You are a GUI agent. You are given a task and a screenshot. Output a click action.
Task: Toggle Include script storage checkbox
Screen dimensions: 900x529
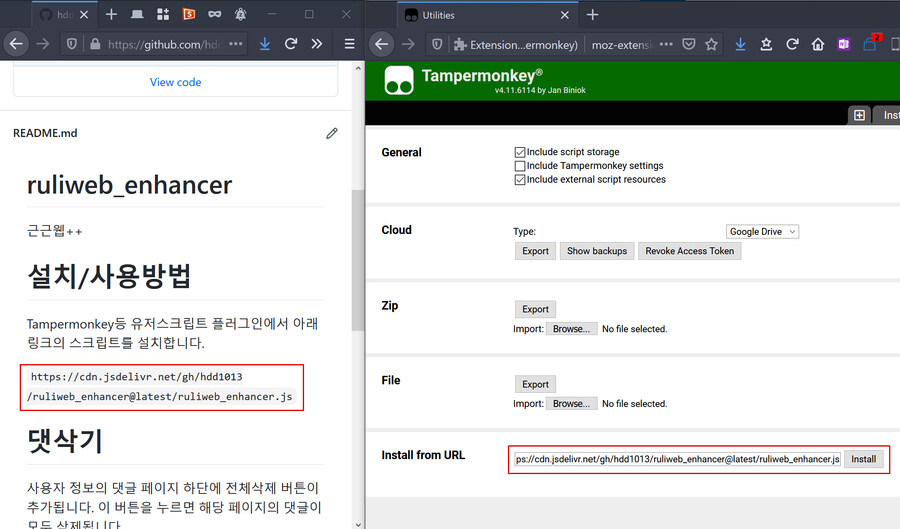coord(520,152)
